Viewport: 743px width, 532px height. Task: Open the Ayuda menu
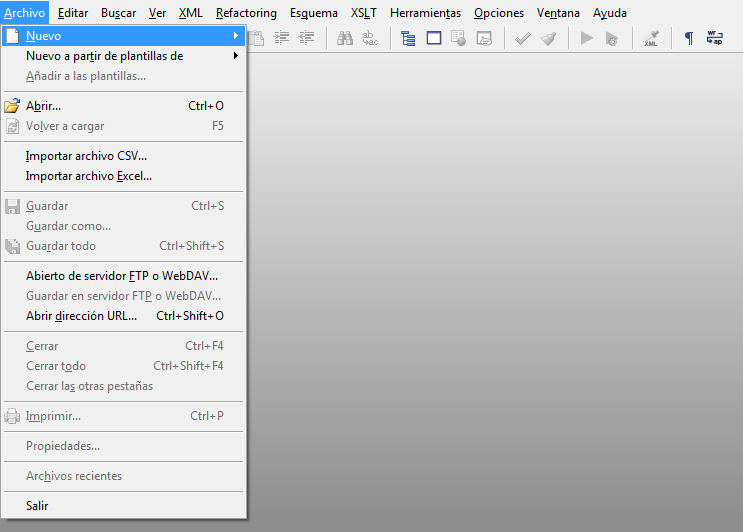(610, 13)
